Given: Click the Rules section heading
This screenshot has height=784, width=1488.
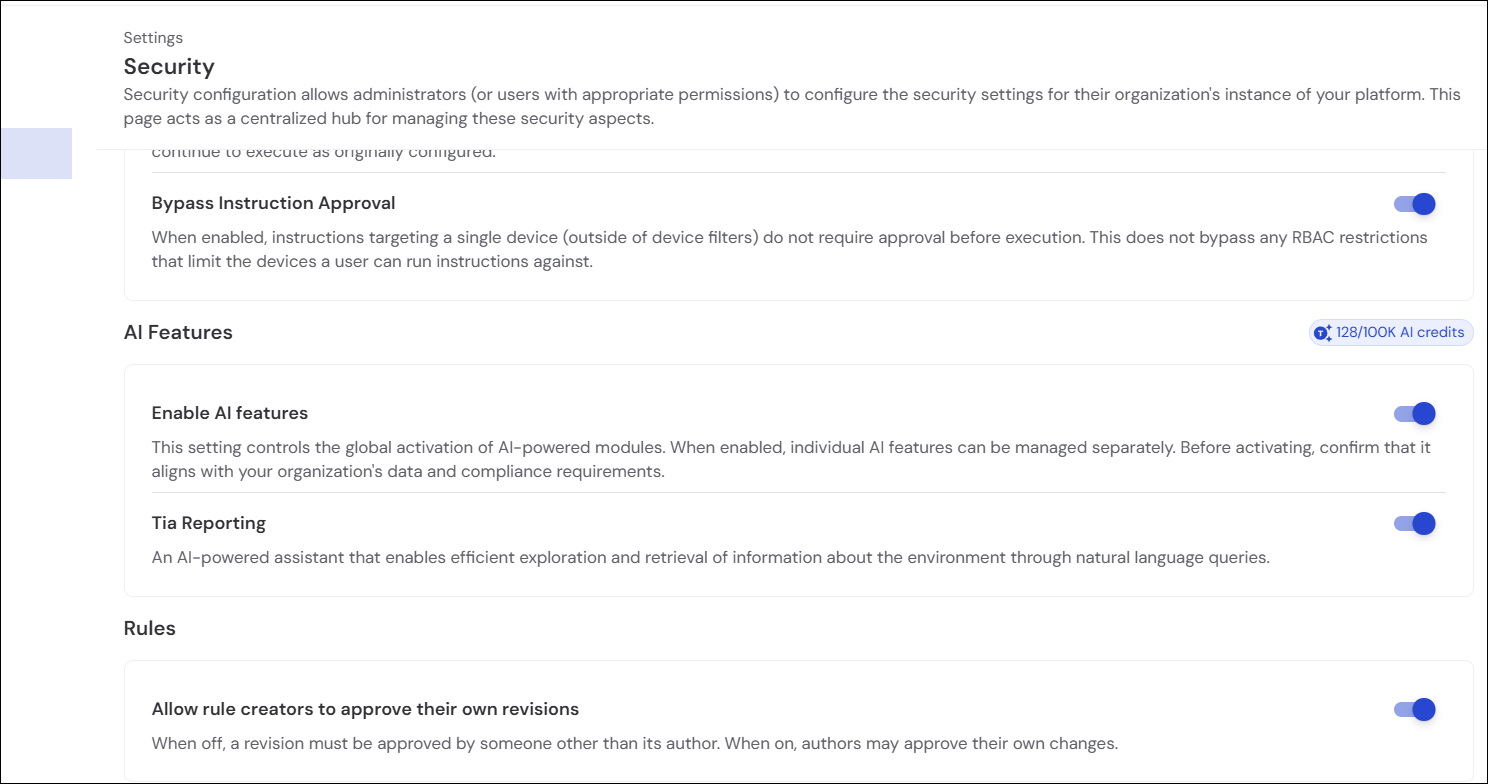Looking at the screenshot, I should (150, 629).
